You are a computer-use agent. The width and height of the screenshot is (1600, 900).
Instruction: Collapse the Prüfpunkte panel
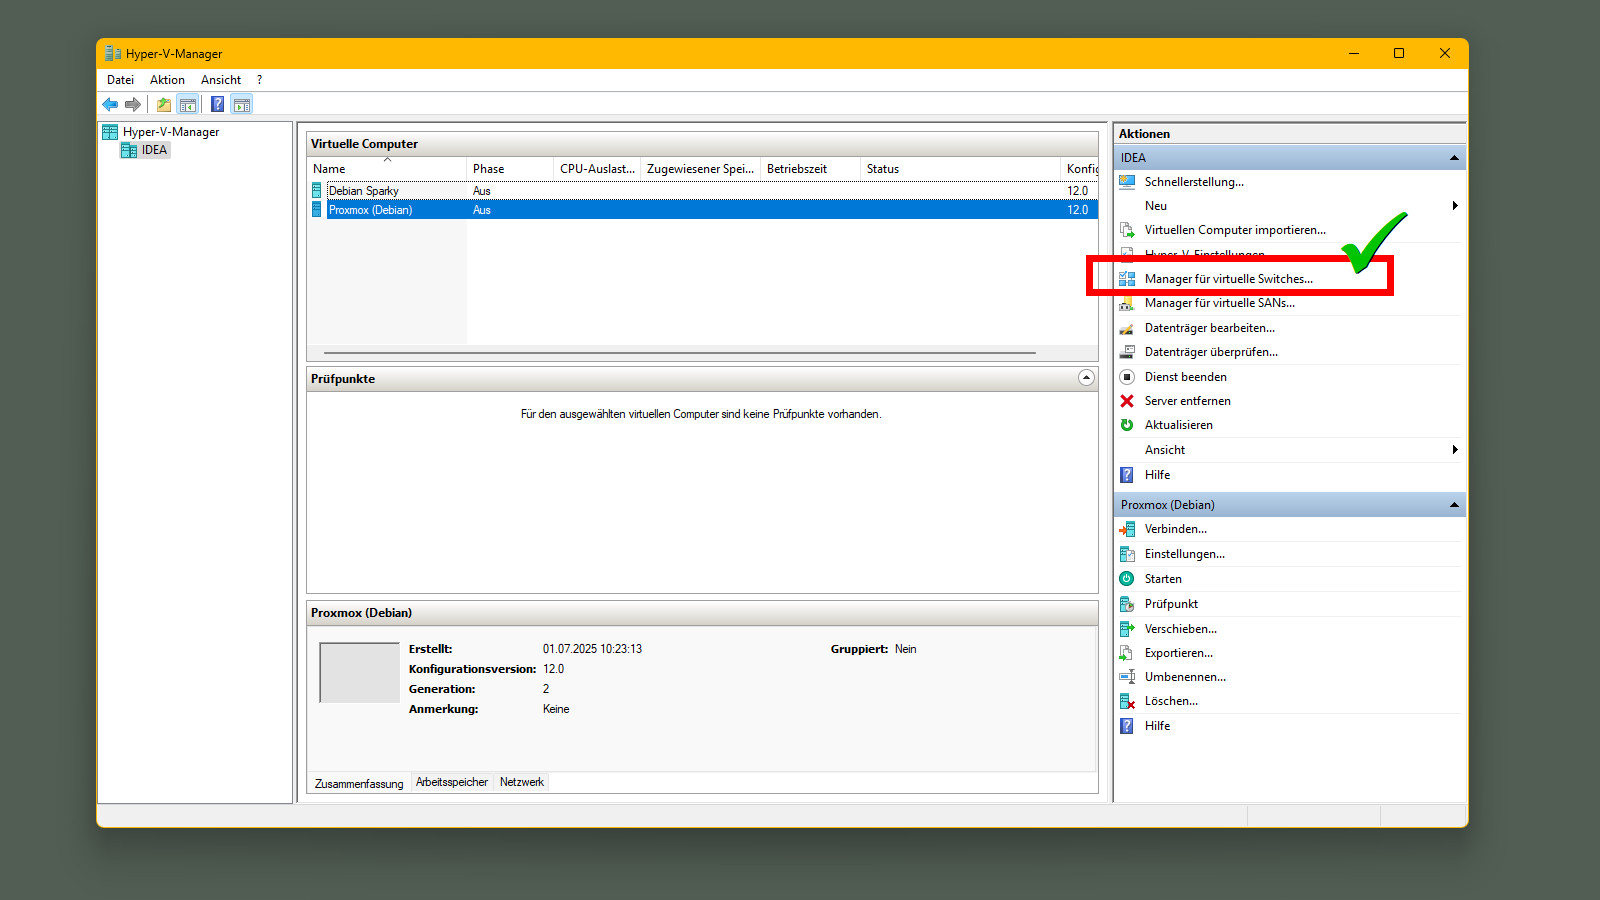(1086, 378)
